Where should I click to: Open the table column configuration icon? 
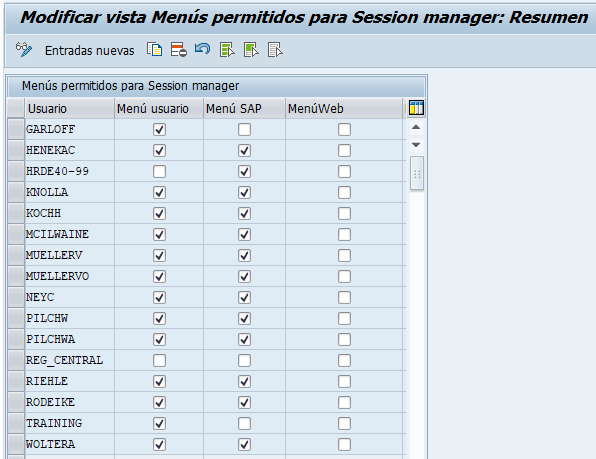coord(416,108)
